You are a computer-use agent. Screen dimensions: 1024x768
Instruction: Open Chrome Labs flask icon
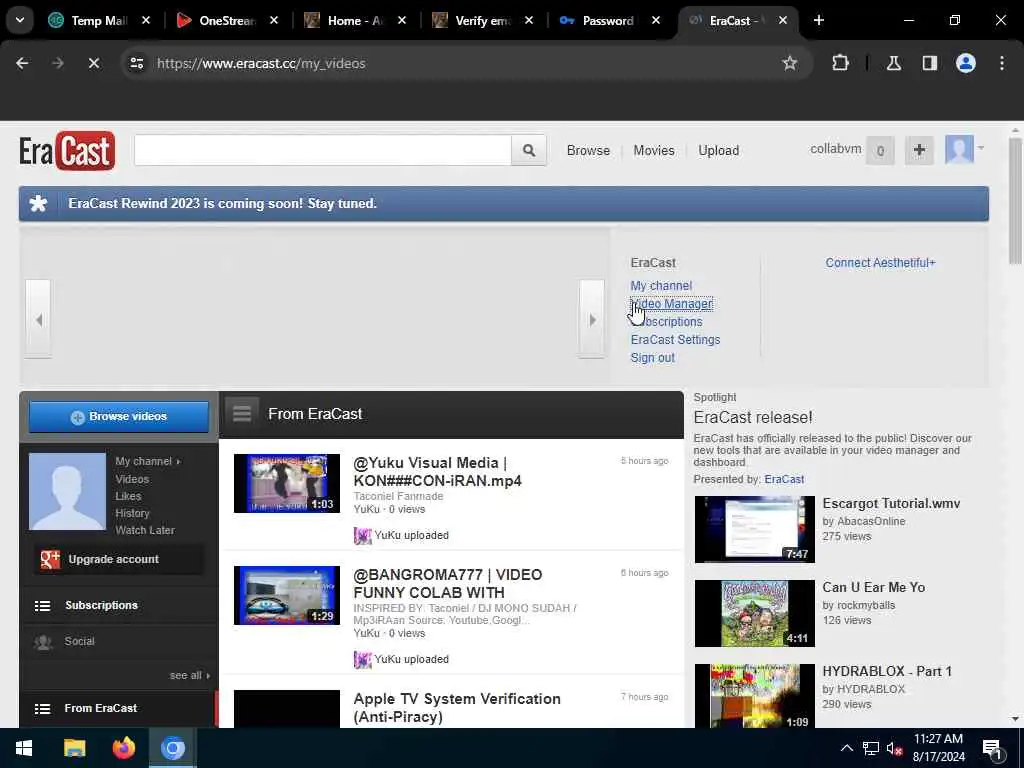click(x=893, y=63)
